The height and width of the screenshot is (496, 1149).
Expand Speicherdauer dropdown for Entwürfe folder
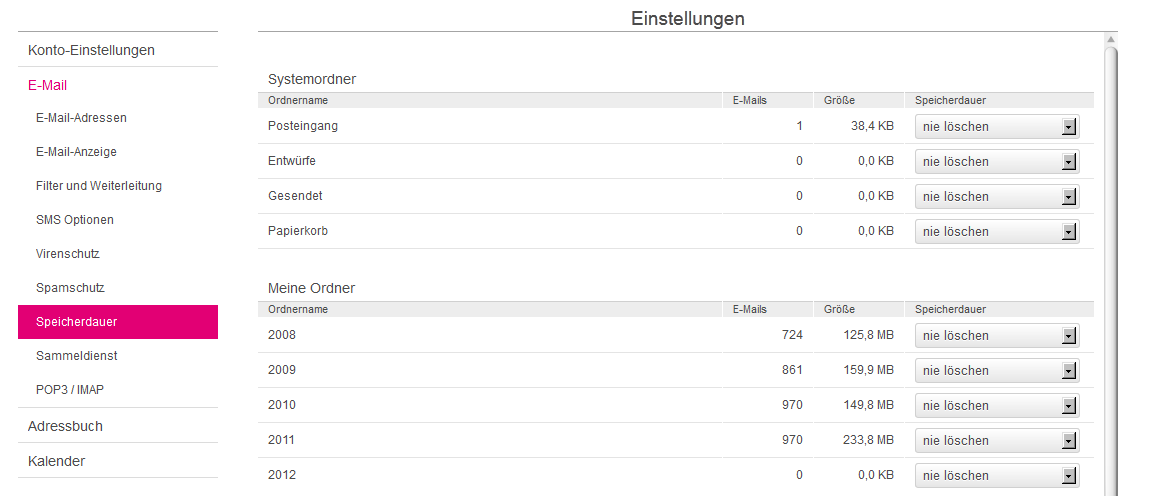[997, 162]
